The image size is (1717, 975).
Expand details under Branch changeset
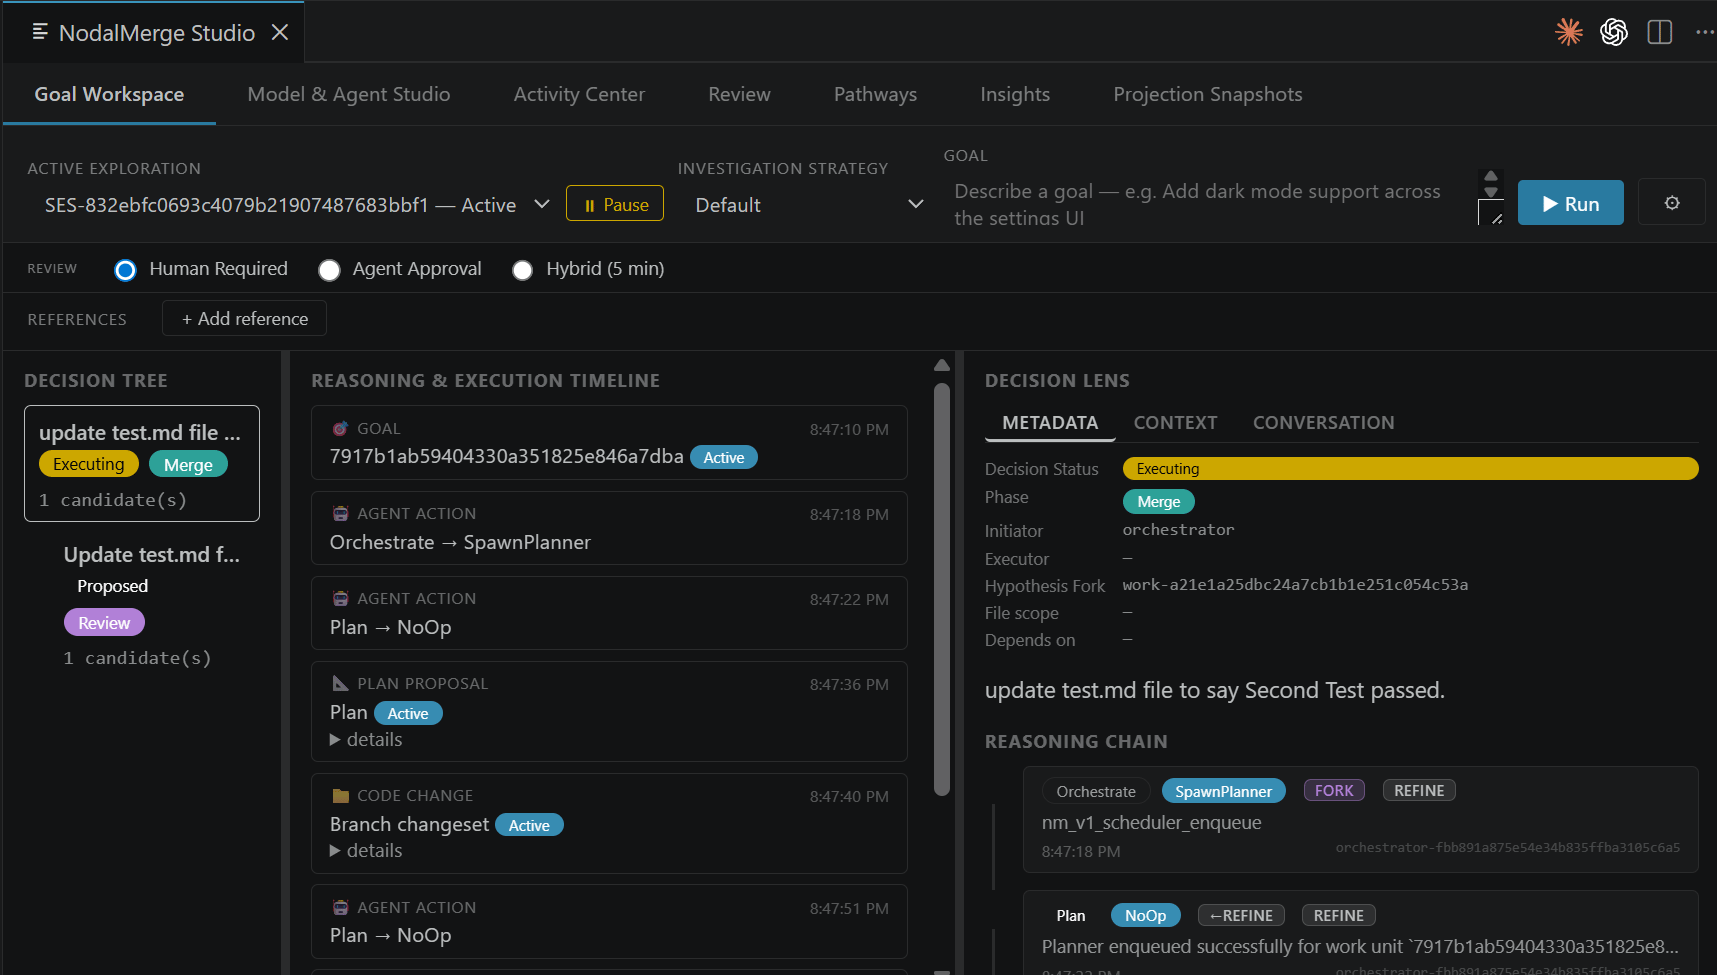point(366,850)
